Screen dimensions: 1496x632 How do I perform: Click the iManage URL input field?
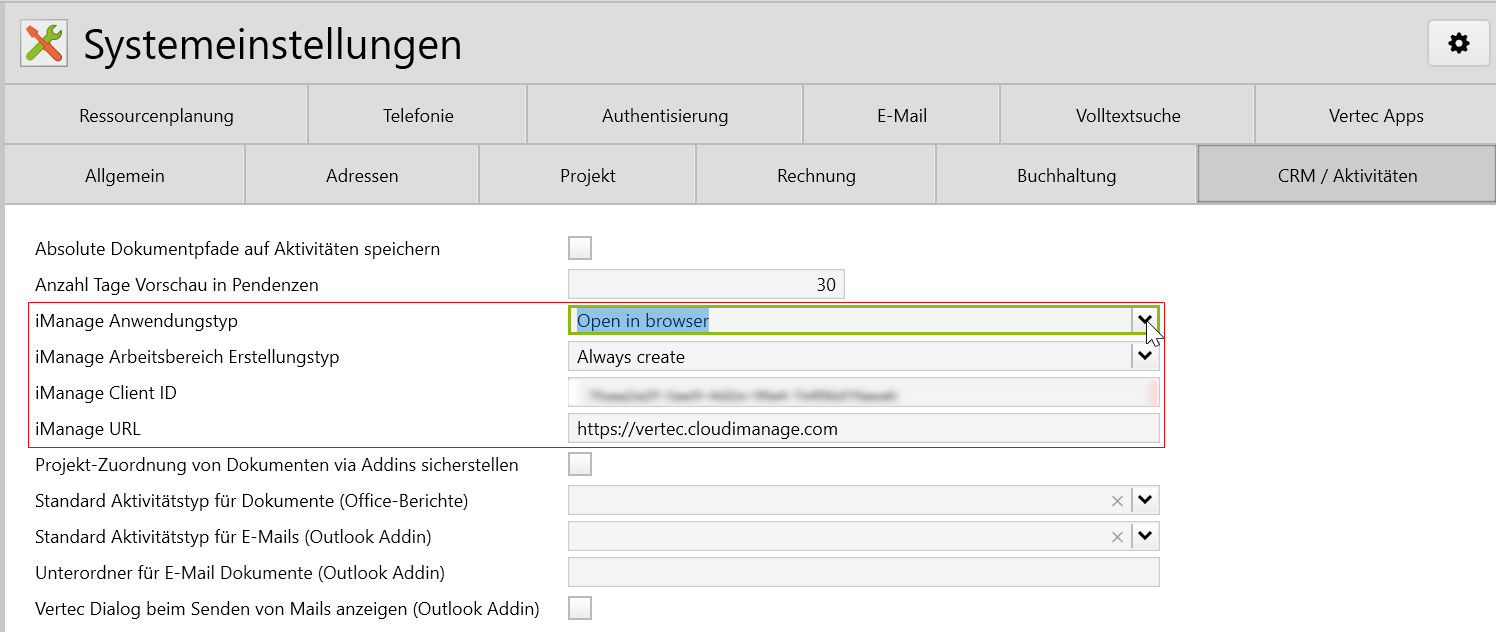coord(863,429)
